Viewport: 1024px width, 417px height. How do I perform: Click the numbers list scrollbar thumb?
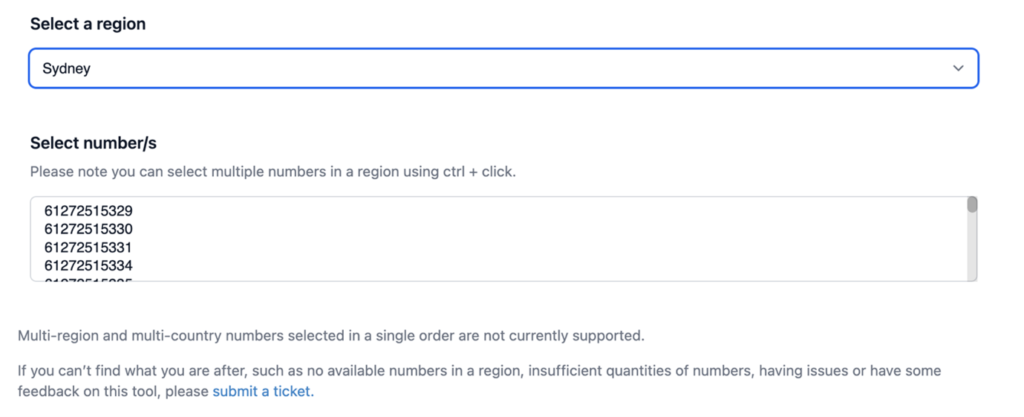click(x=971, y=205)
